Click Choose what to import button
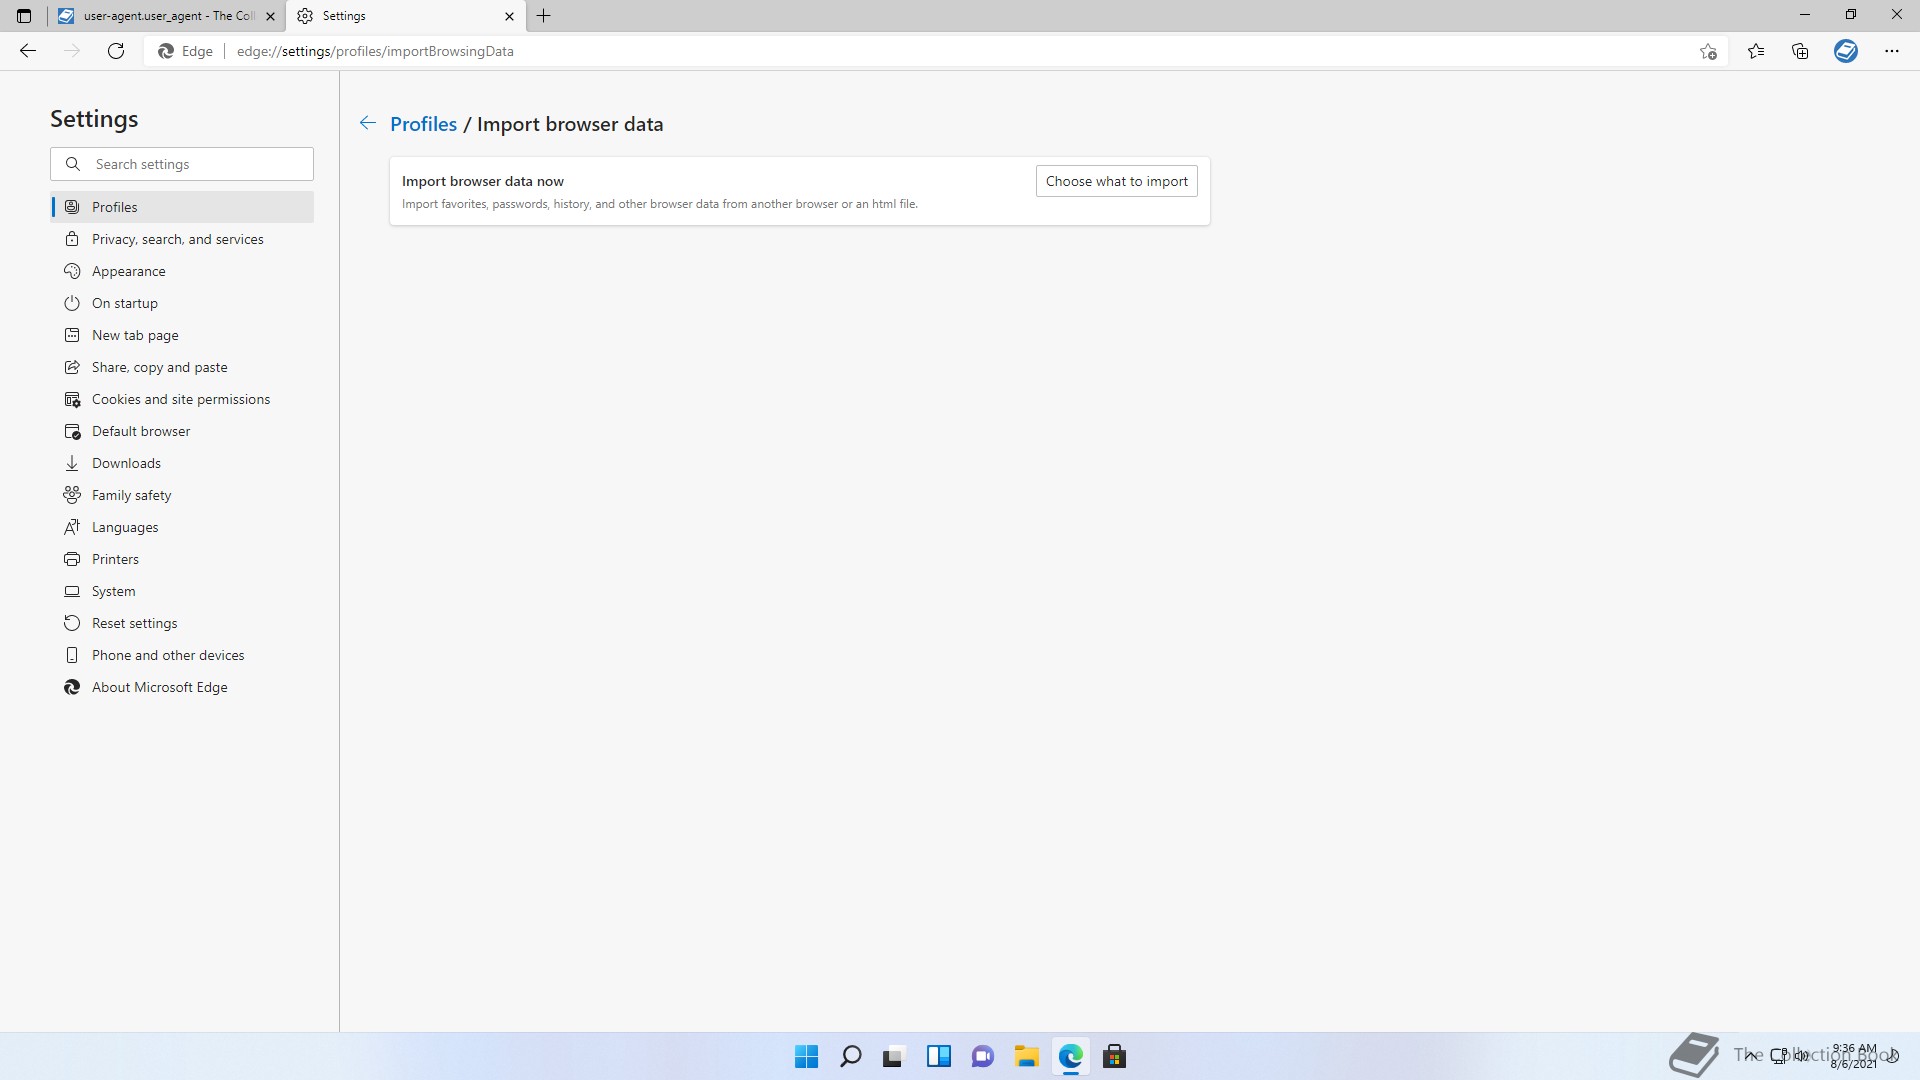The image size is (1920, 1080). click(x=1116, y=181)
